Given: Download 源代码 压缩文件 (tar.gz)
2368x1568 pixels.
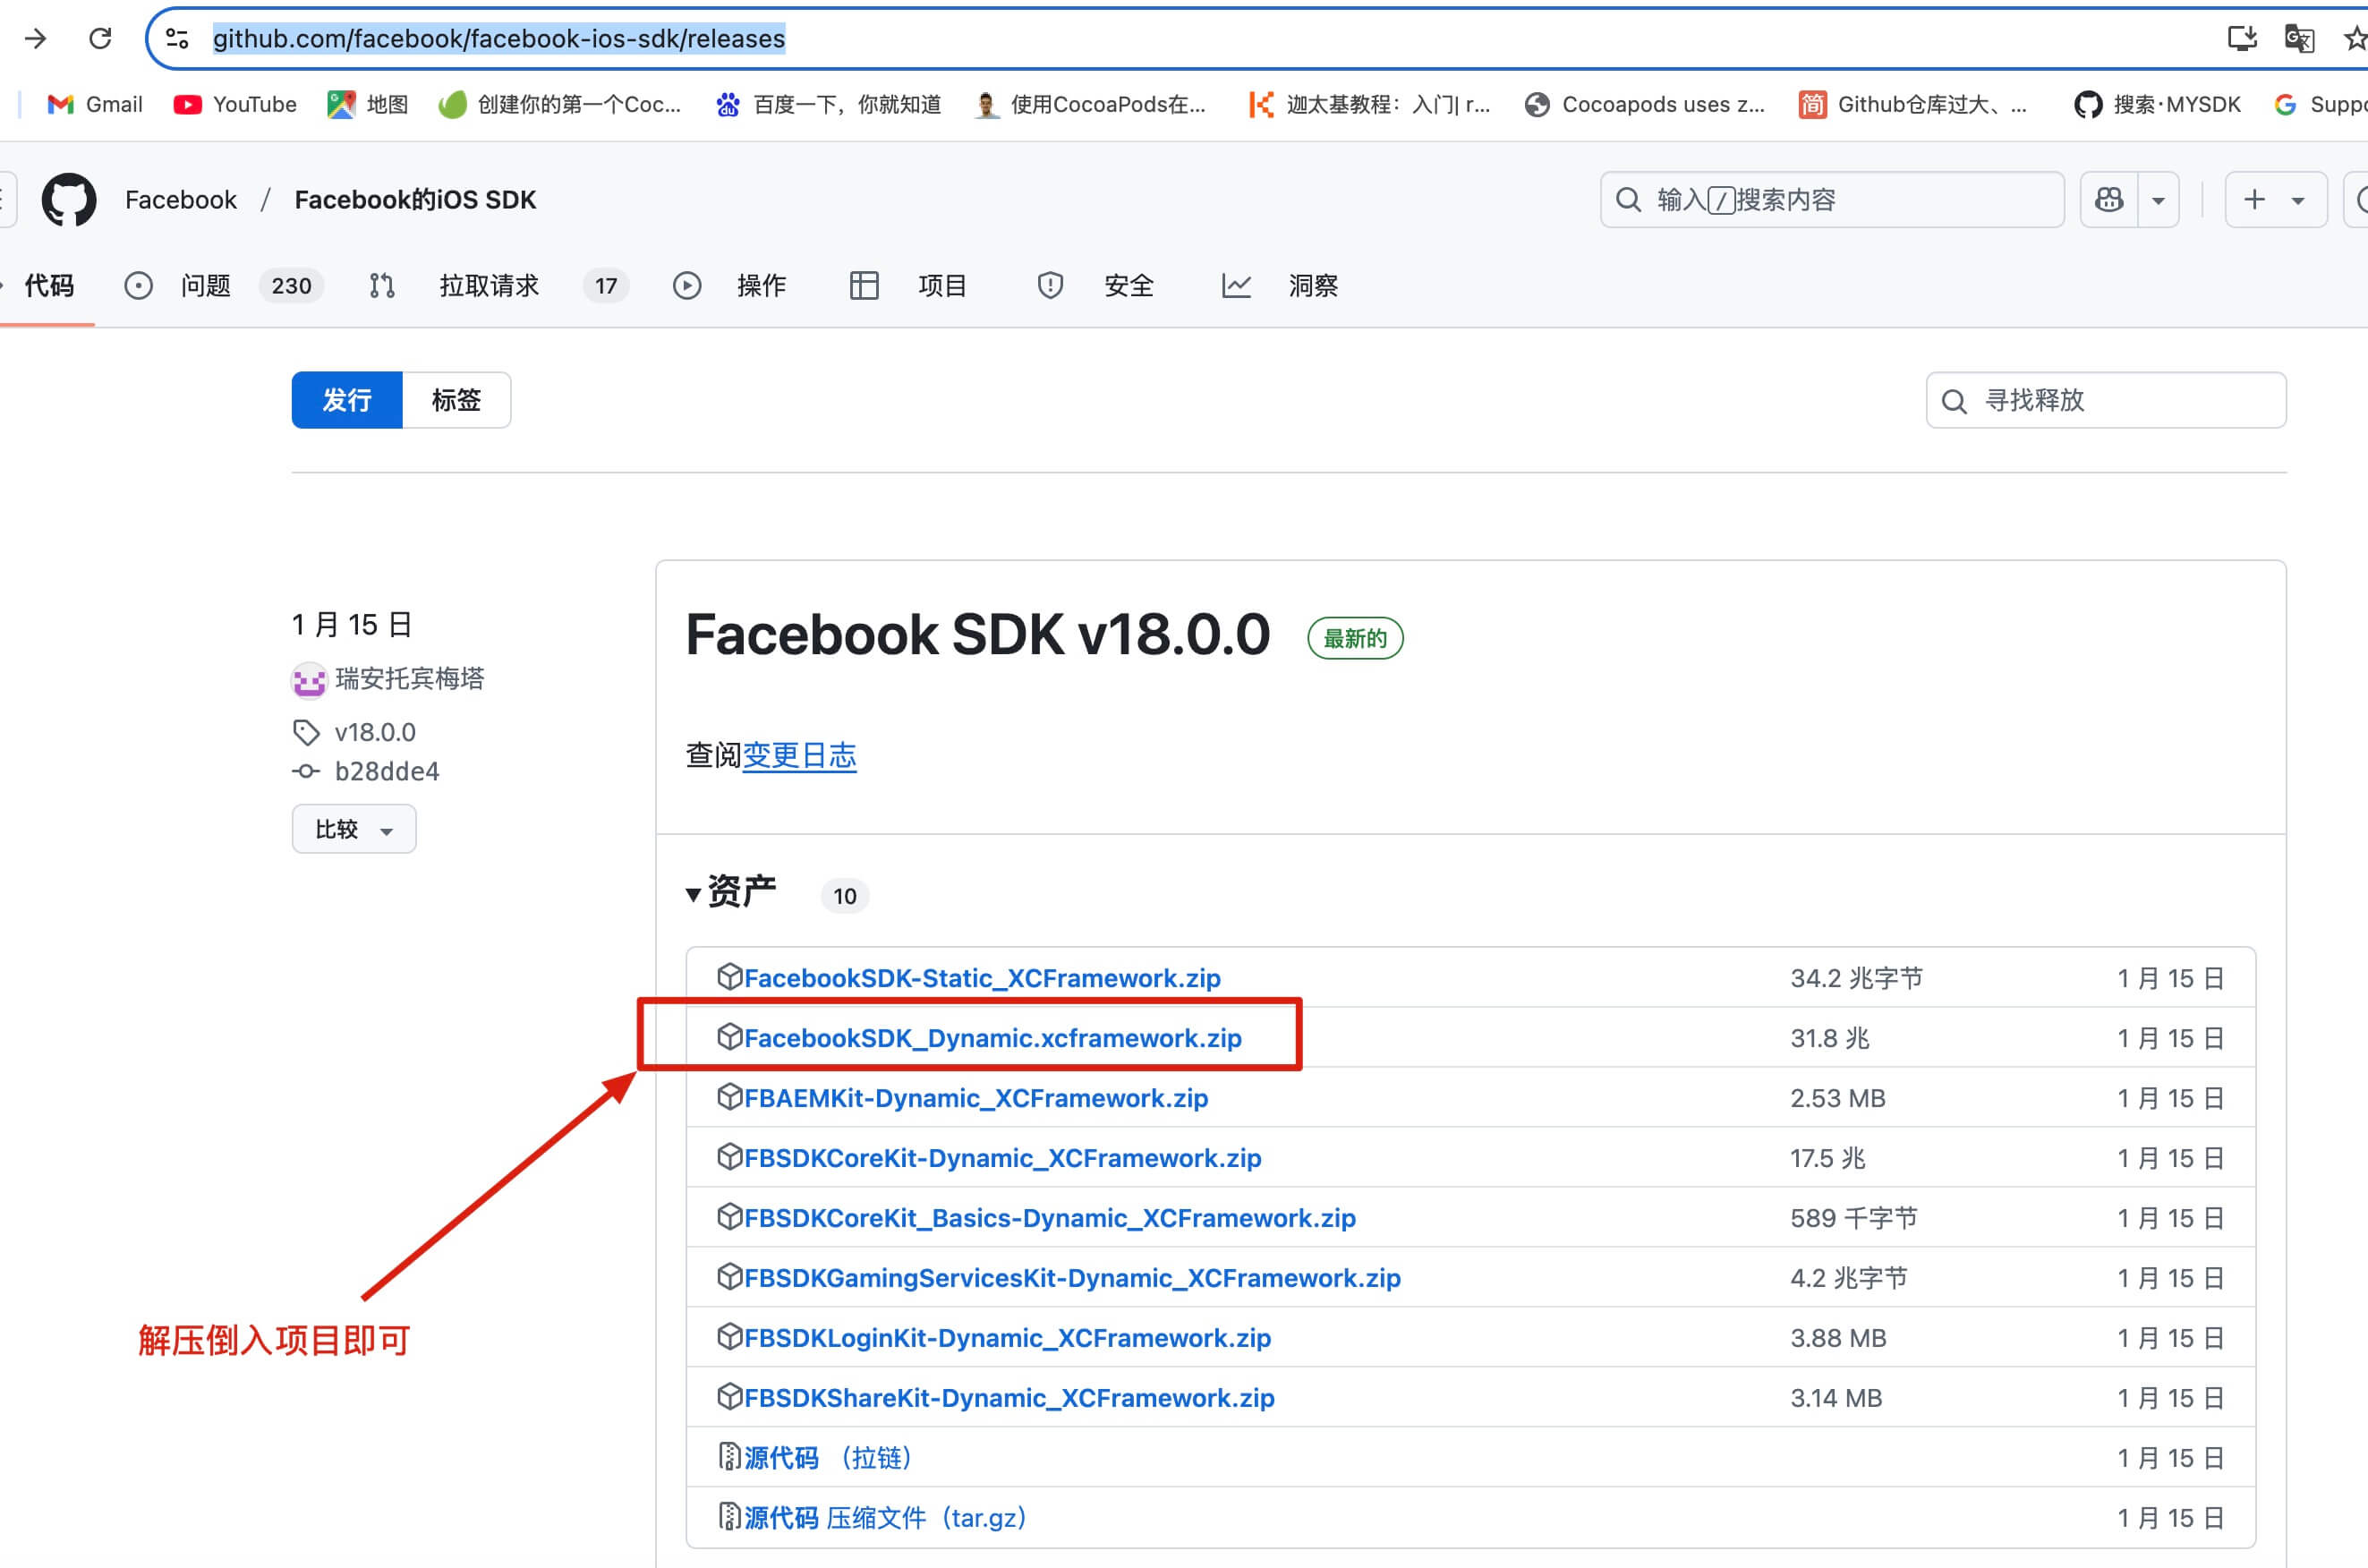Looking at the screenshot, I should click(885, 1518).
